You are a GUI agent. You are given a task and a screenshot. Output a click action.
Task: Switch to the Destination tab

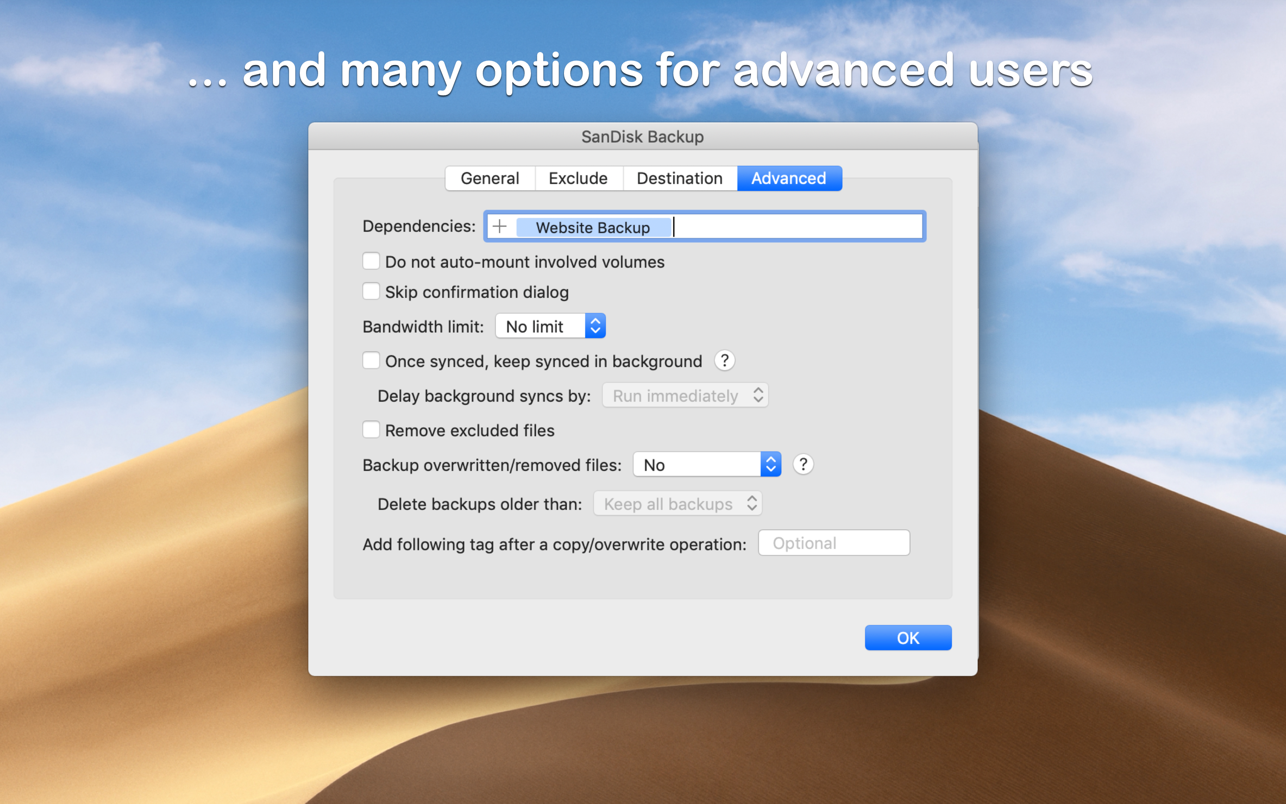pos(680,178)
